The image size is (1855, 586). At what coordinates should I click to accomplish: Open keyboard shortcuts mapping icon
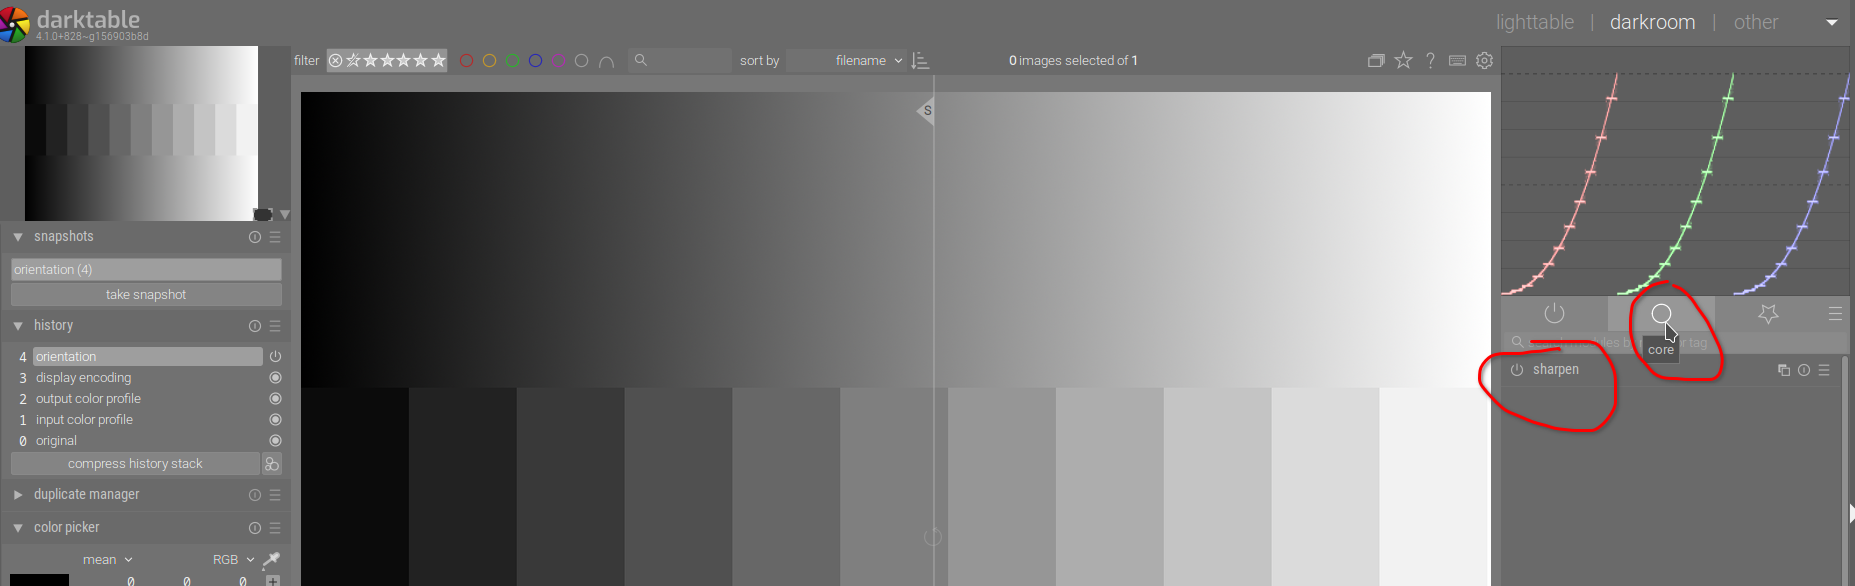click(1457, 61)
